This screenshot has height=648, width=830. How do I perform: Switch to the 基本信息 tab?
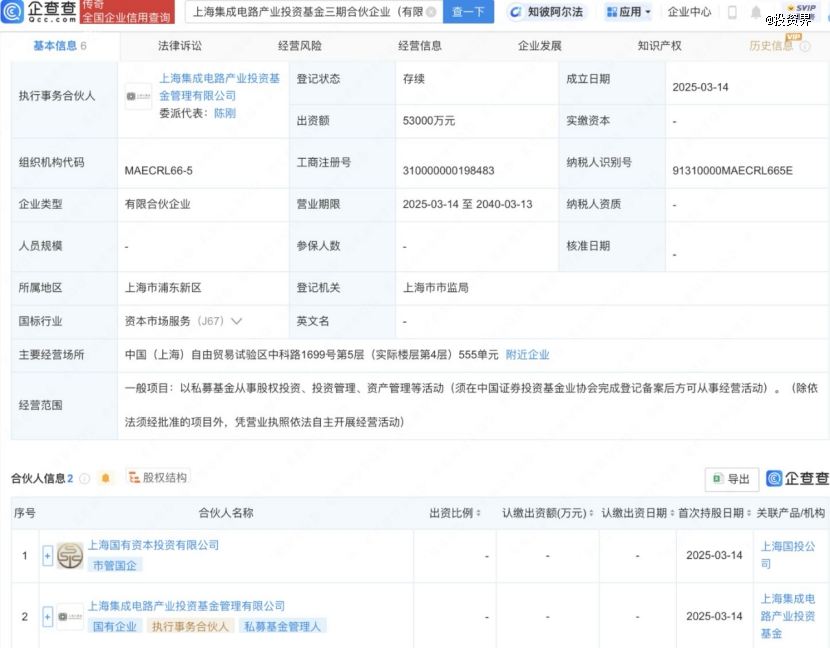[59, 46]
